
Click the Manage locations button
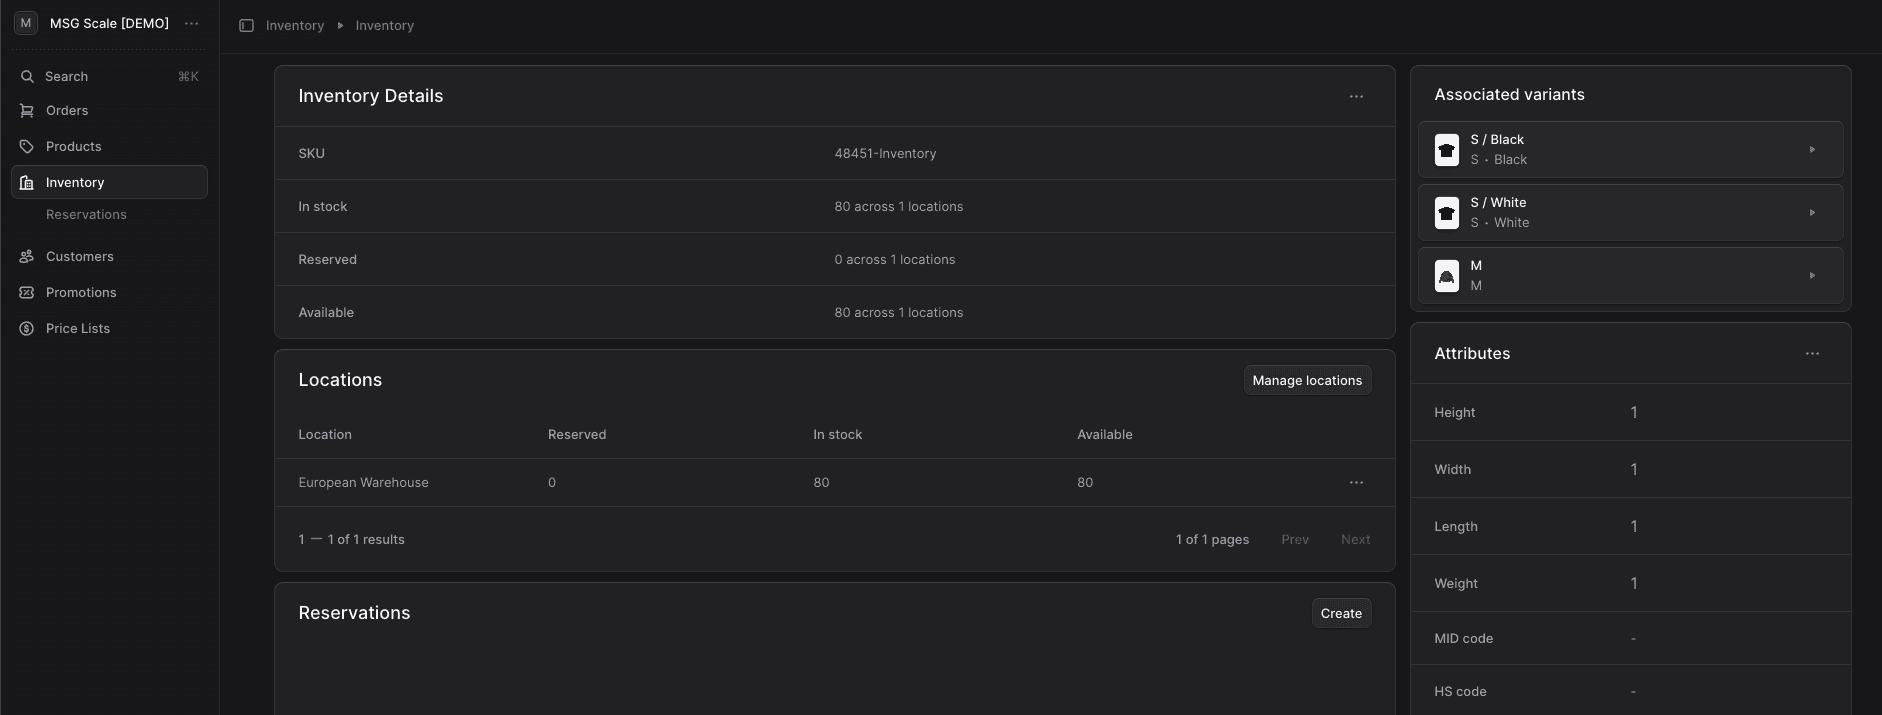click(1307, 381)
